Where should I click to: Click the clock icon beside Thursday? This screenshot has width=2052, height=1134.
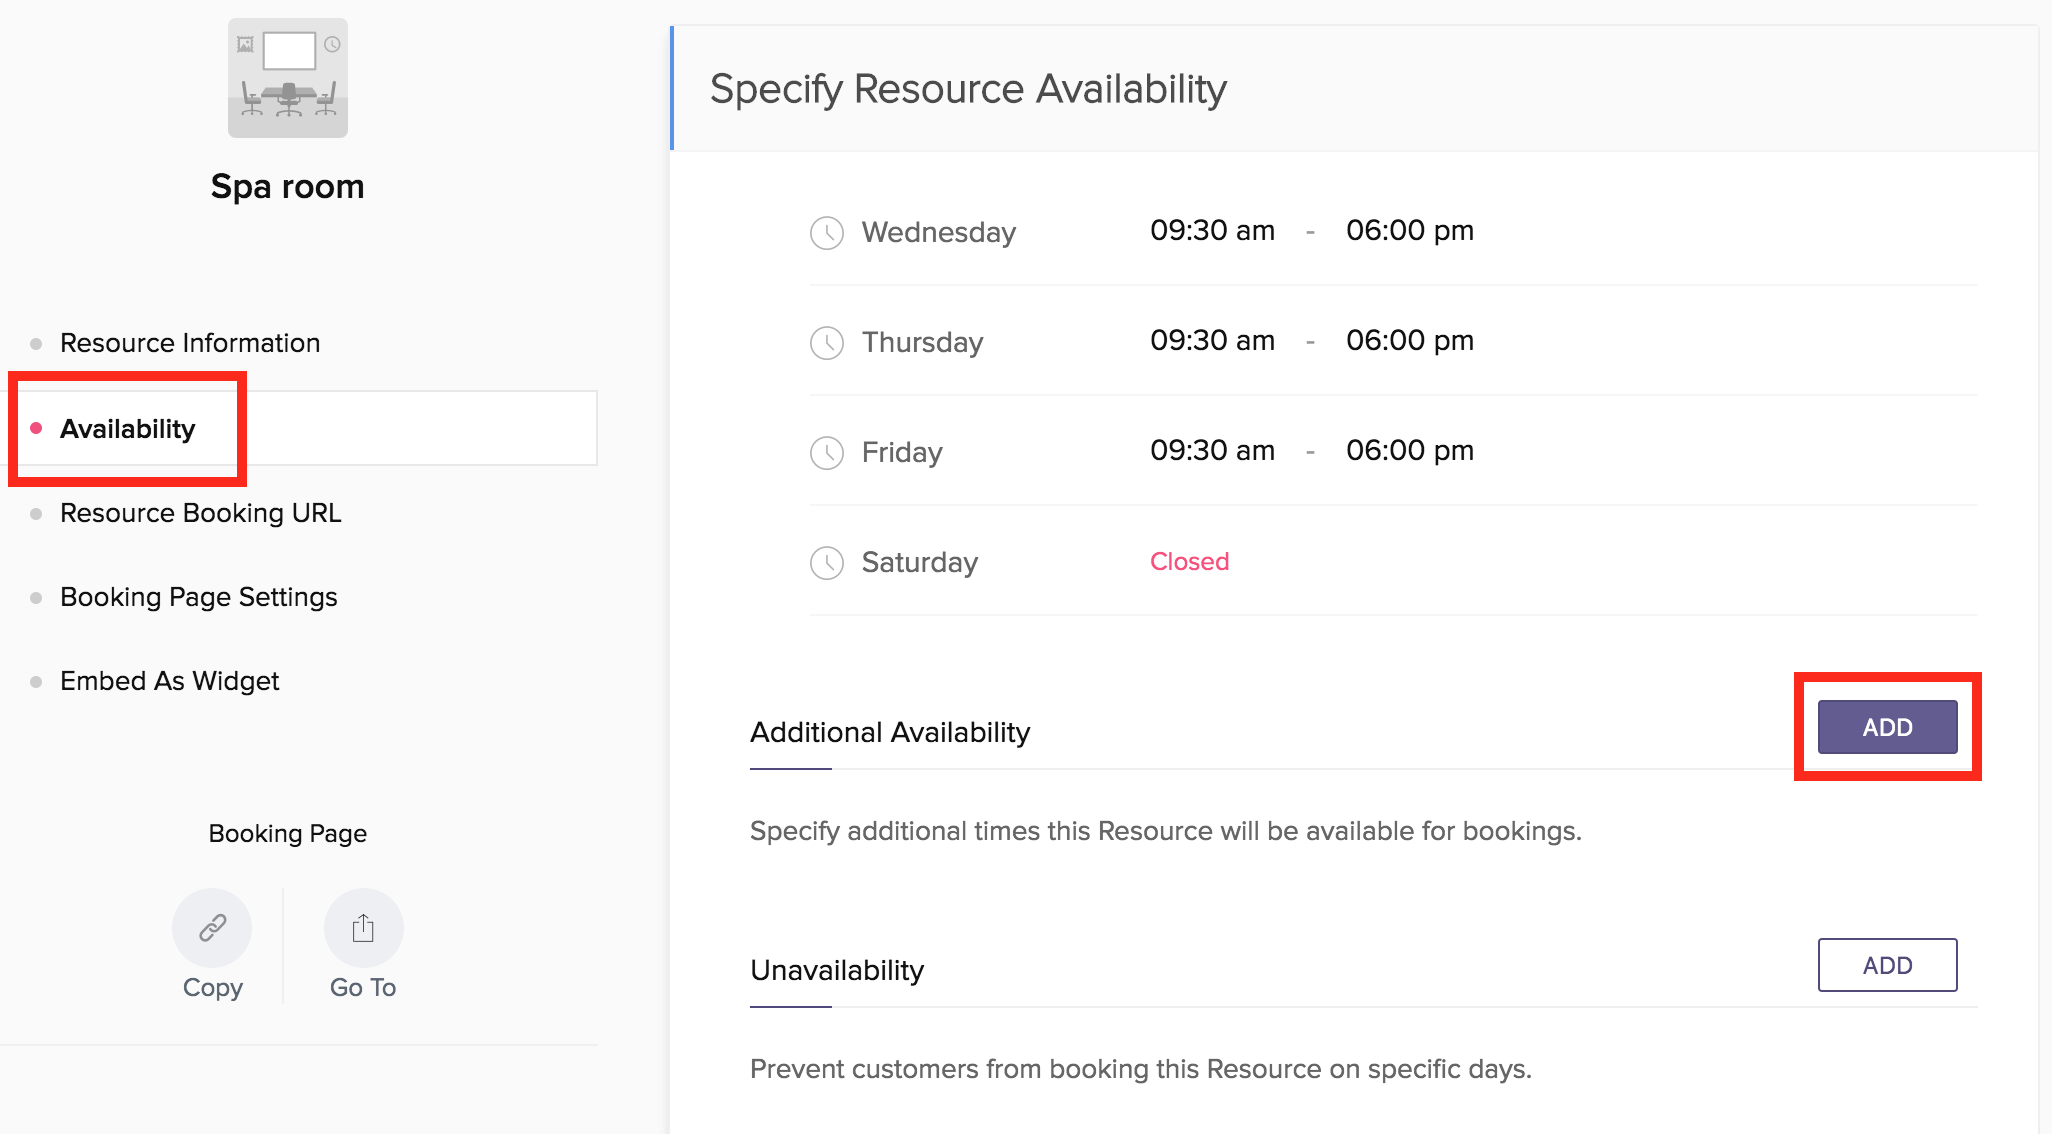click(x=826, y=343)
